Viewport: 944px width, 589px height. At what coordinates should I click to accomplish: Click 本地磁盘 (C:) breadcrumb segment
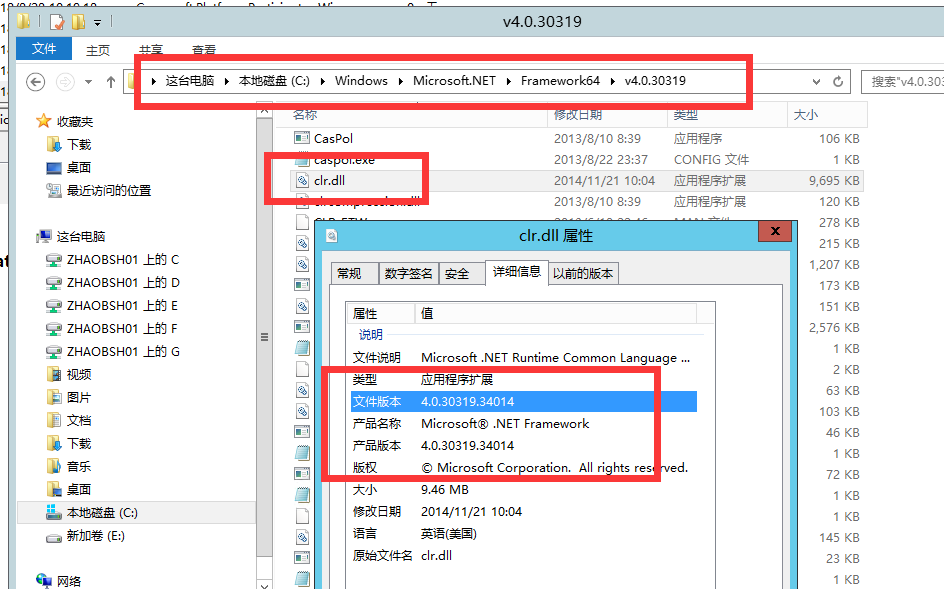point(274,81)
